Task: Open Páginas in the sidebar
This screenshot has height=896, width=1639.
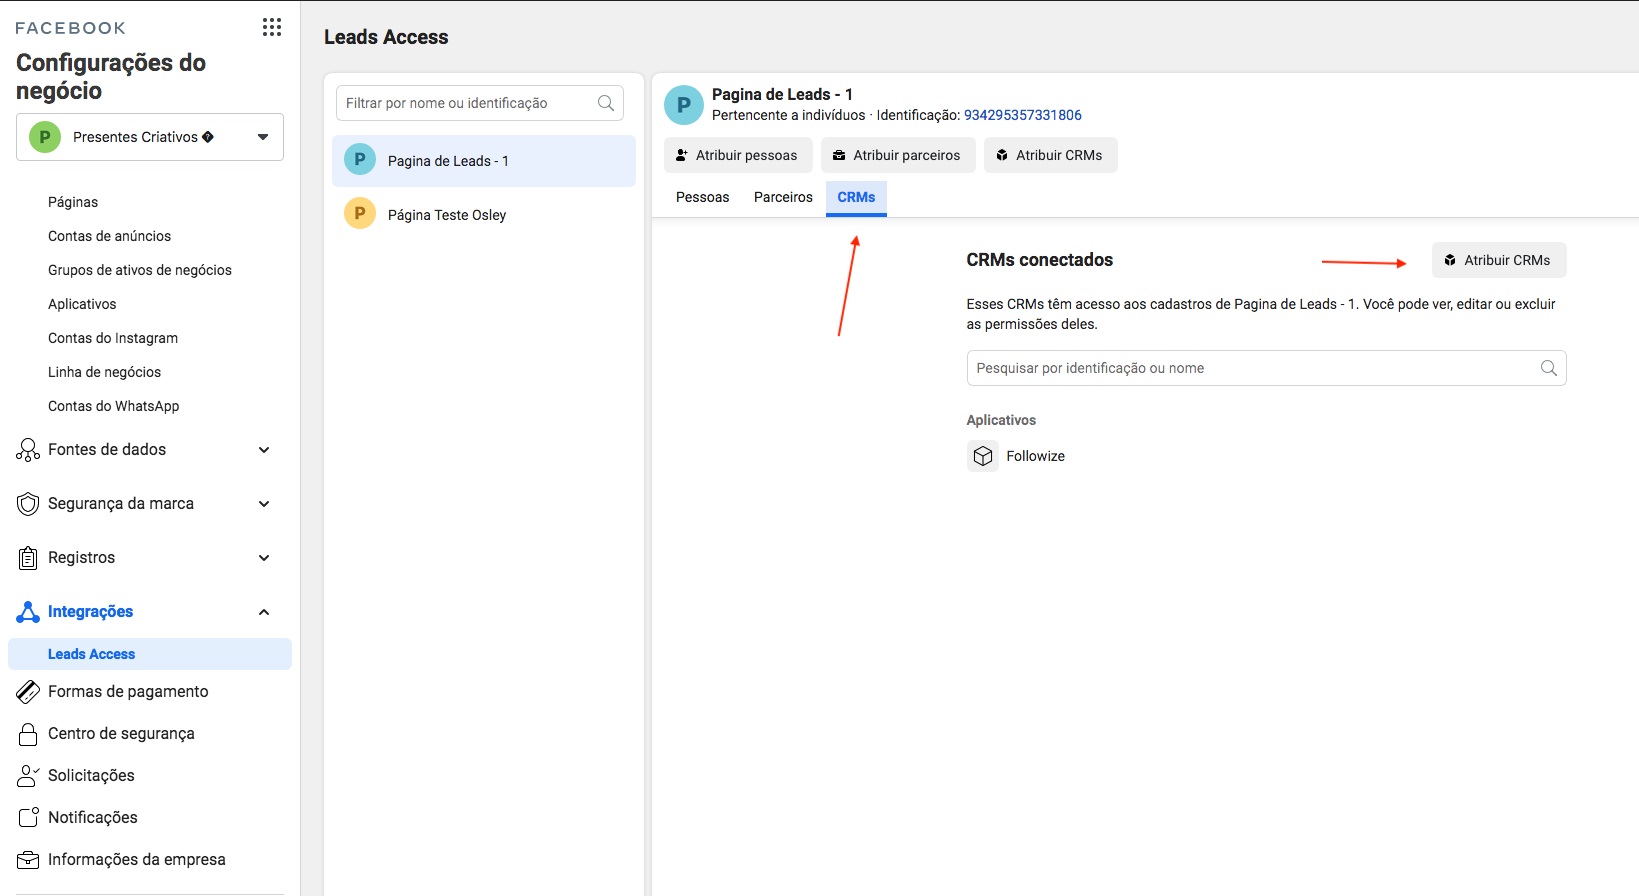Action: click(73, 202)
